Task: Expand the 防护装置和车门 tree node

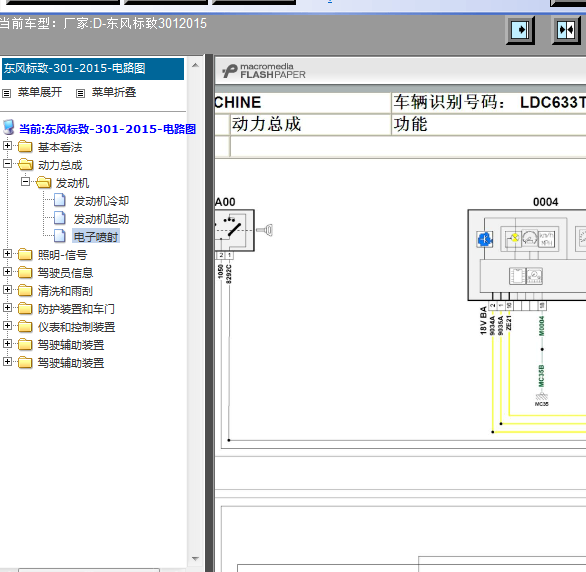Action: point(7,307)
